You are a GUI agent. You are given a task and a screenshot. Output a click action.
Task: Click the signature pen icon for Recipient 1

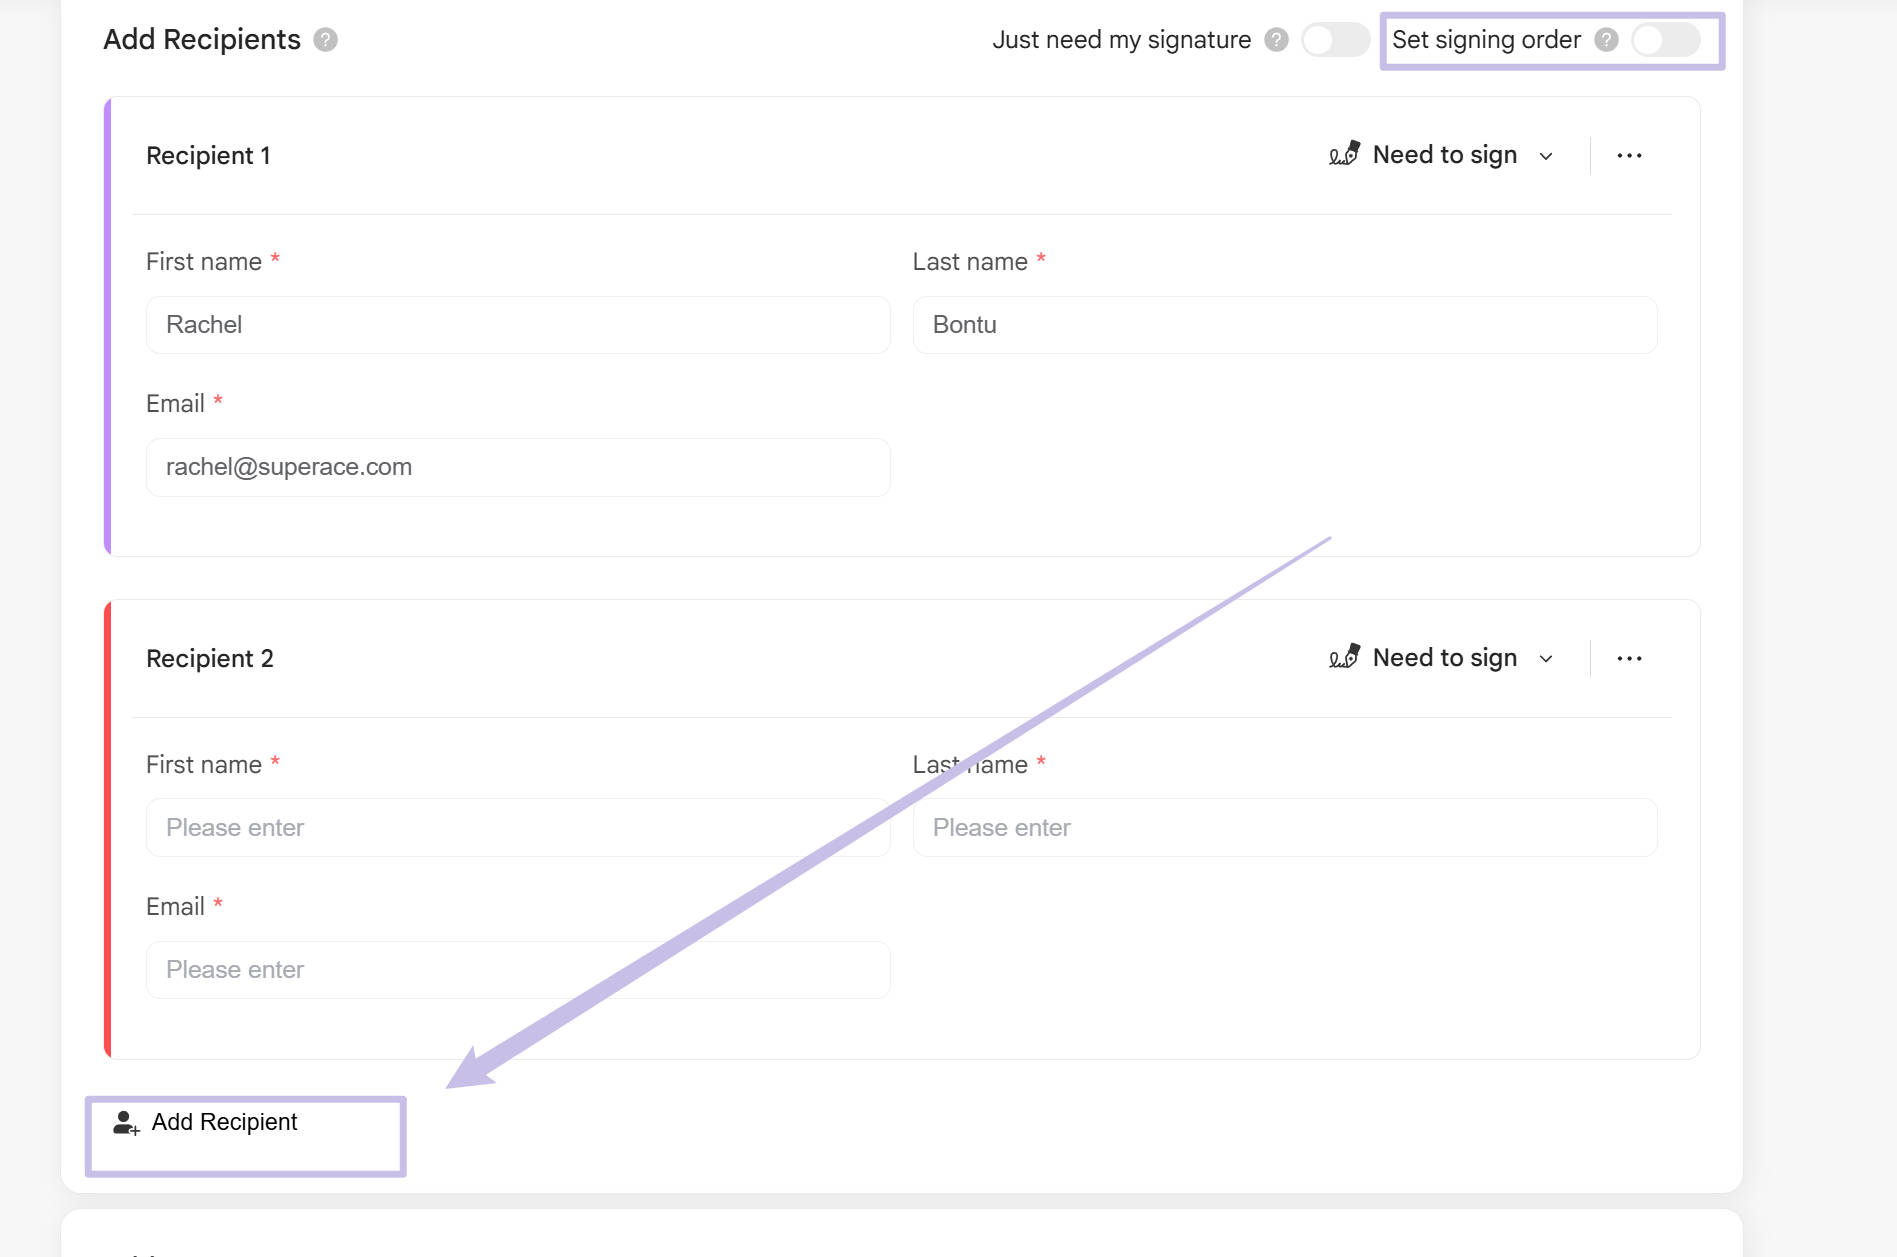(x=1344, y=154)
